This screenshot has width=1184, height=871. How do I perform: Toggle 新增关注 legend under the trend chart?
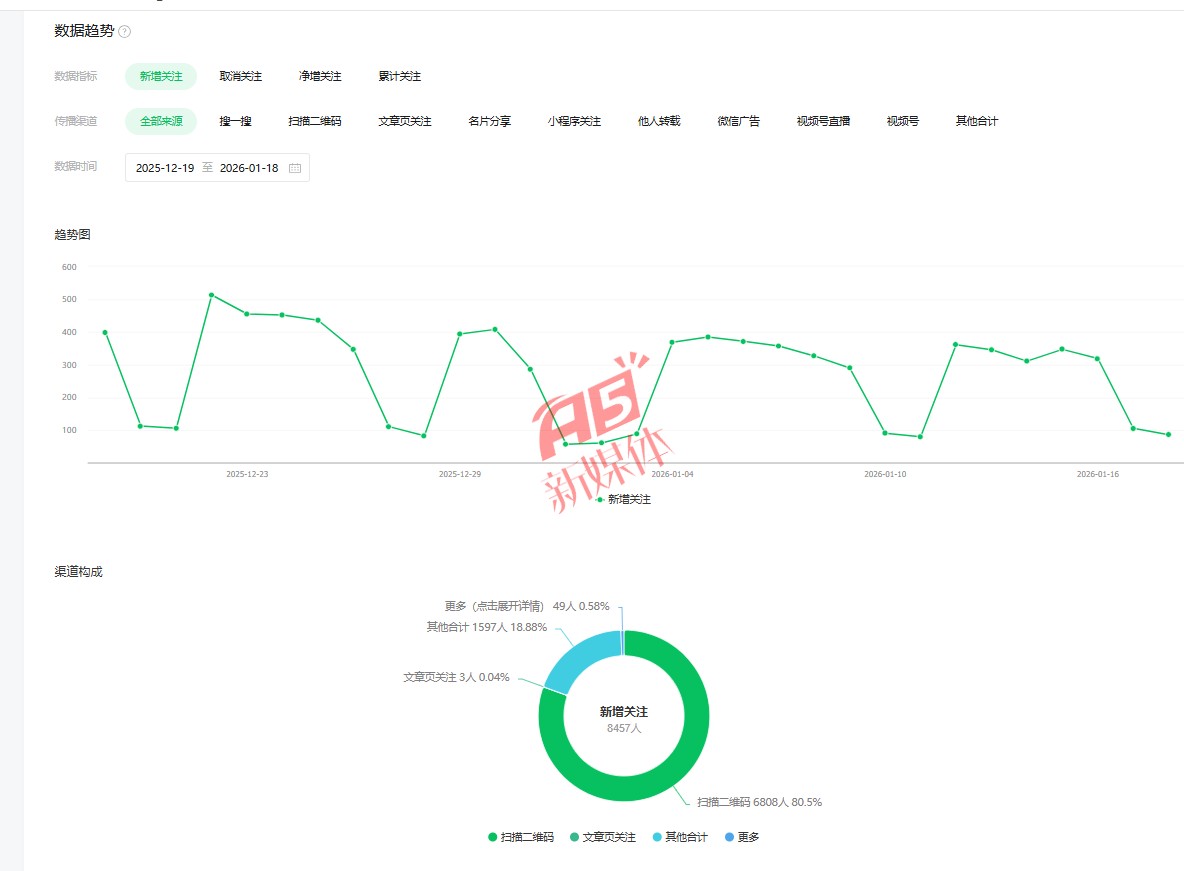624,499
